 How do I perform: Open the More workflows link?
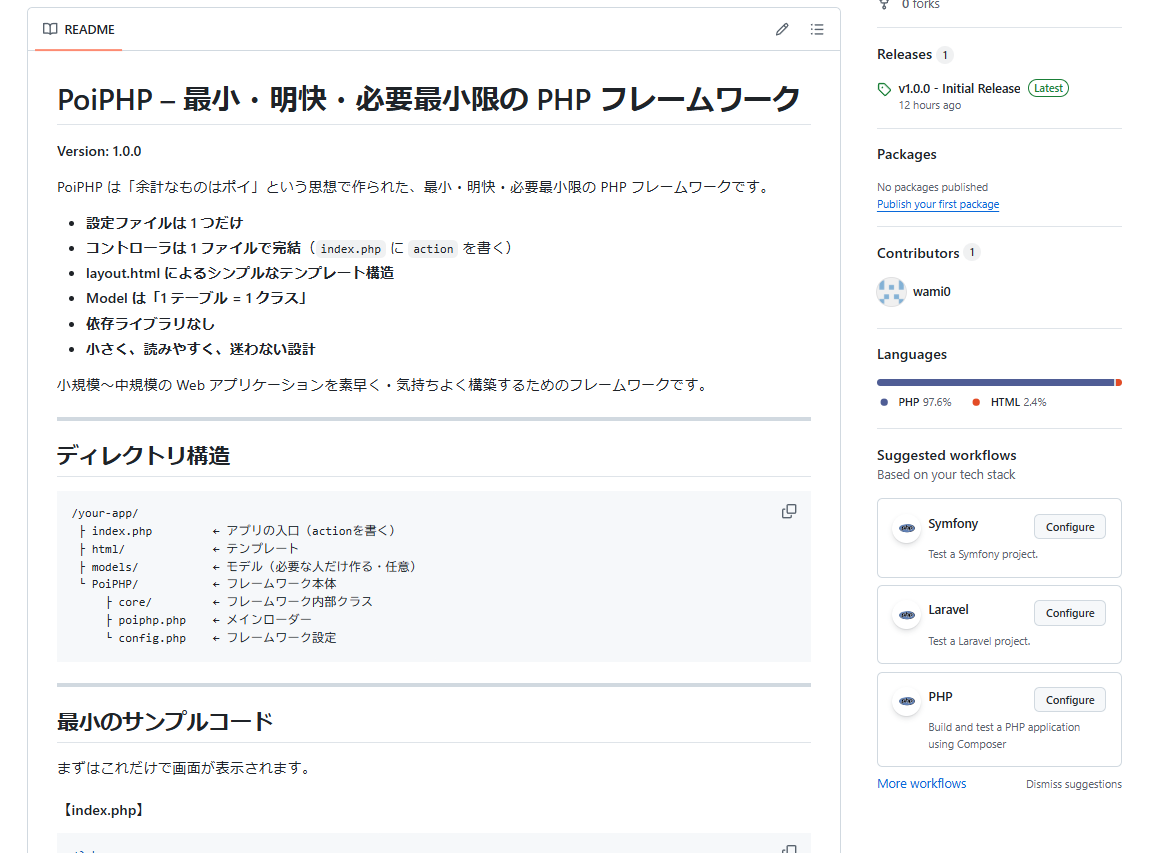(x=921, y=784)
